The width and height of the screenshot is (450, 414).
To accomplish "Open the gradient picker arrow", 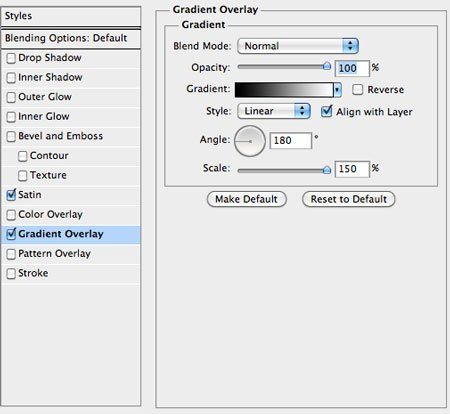I will (x=337, y=90).
